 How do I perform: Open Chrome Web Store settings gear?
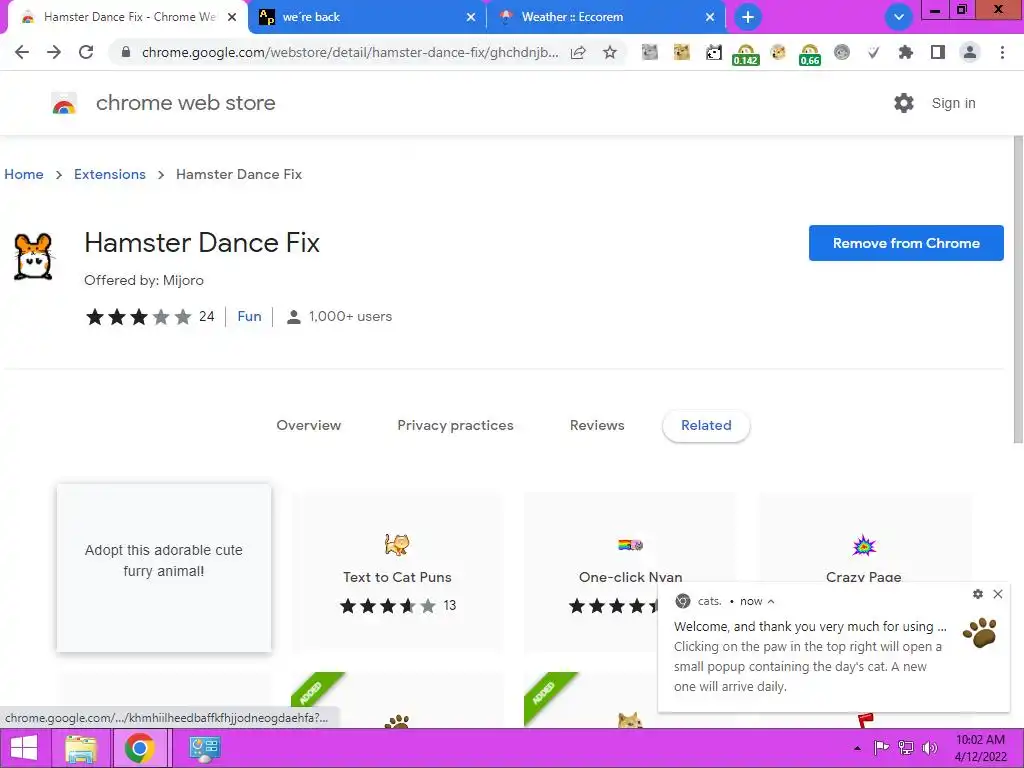click(x=904, y=103)
